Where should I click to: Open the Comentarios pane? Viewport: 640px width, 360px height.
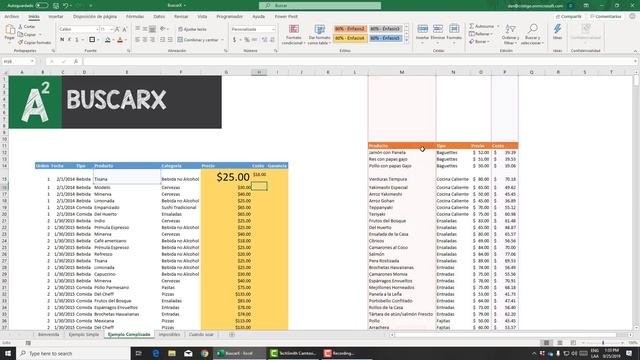coord(605,17)
